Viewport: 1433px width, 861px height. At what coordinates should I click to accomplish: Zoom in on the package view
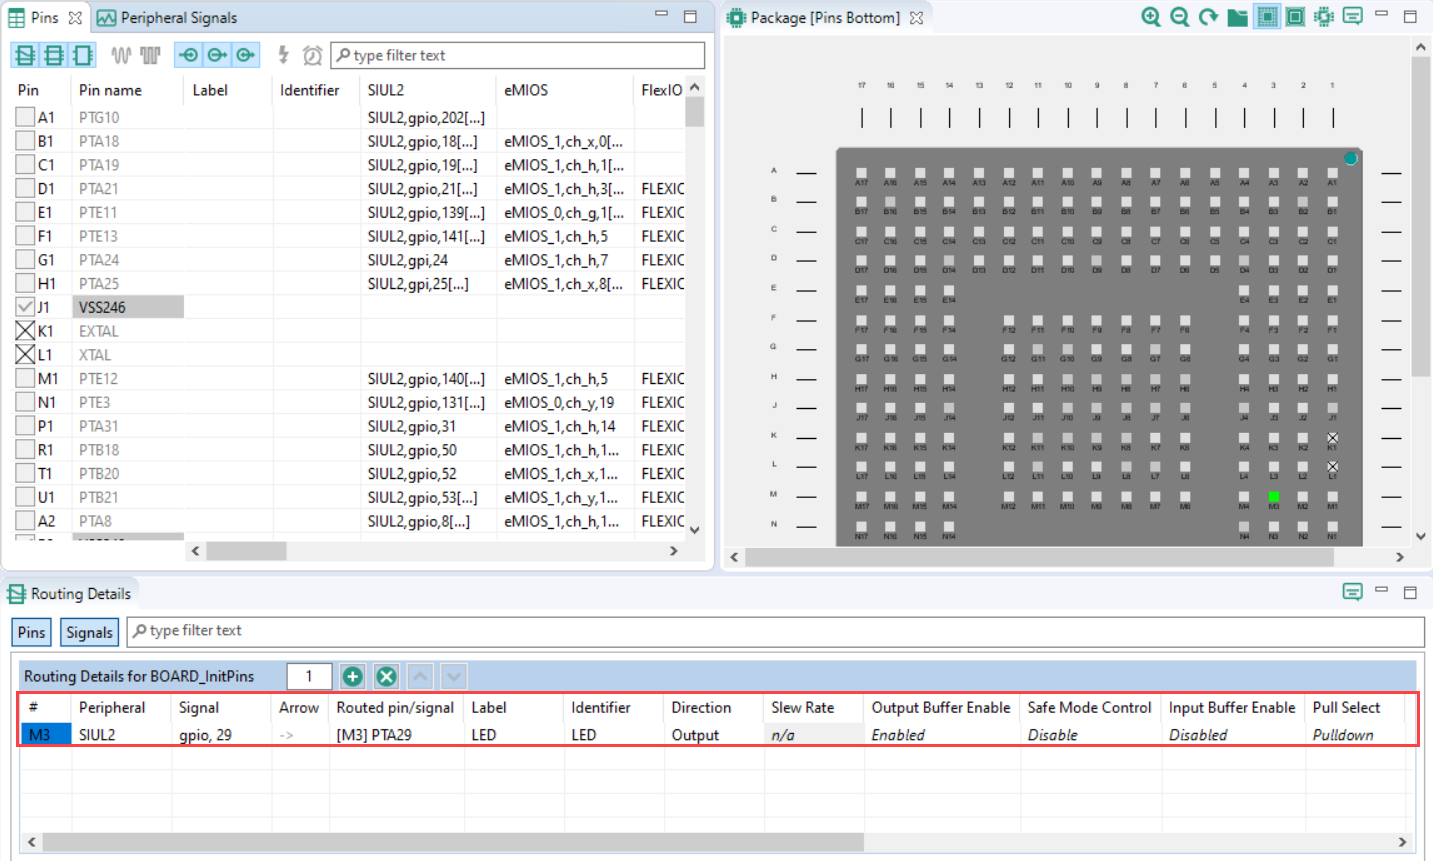(x=1150, y=17)
